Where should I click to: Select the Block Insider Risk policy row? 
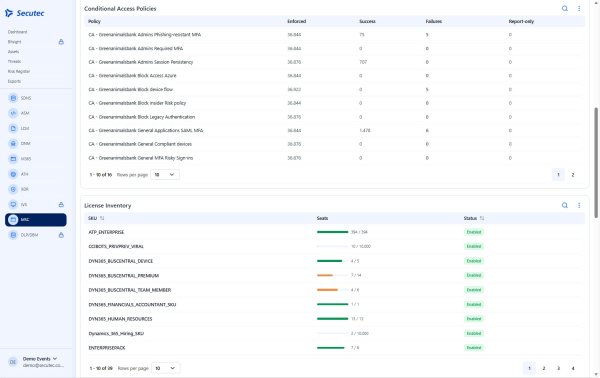334,103
